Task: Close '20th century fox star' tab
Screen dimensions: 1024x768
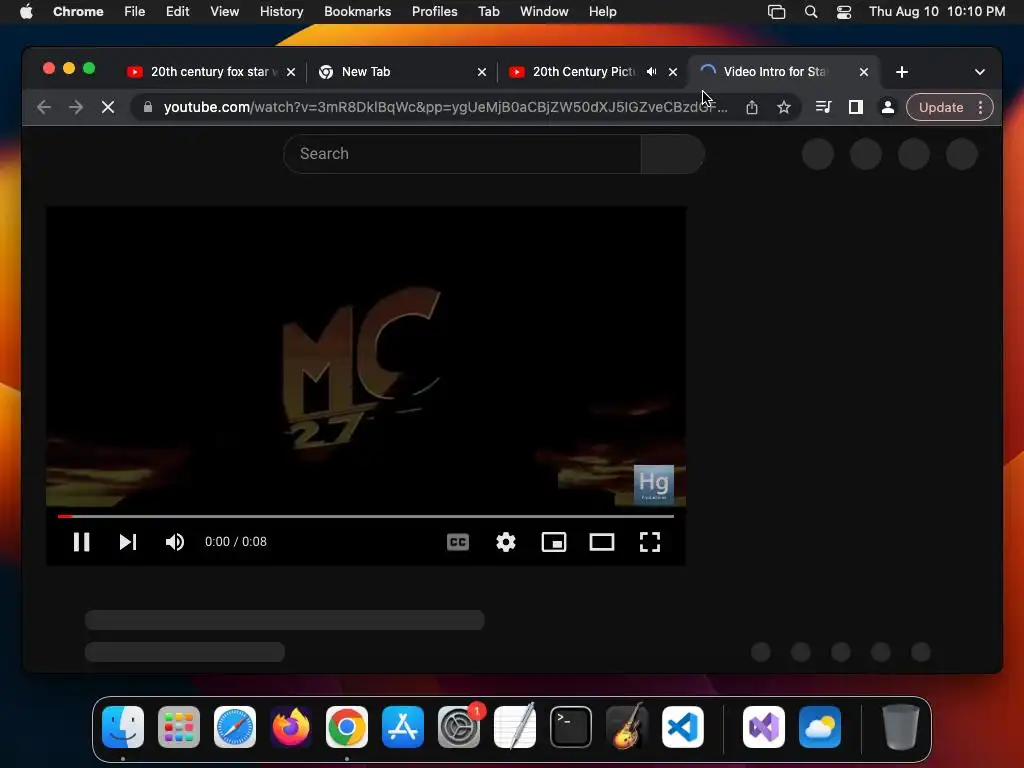Action: point(291,72)
